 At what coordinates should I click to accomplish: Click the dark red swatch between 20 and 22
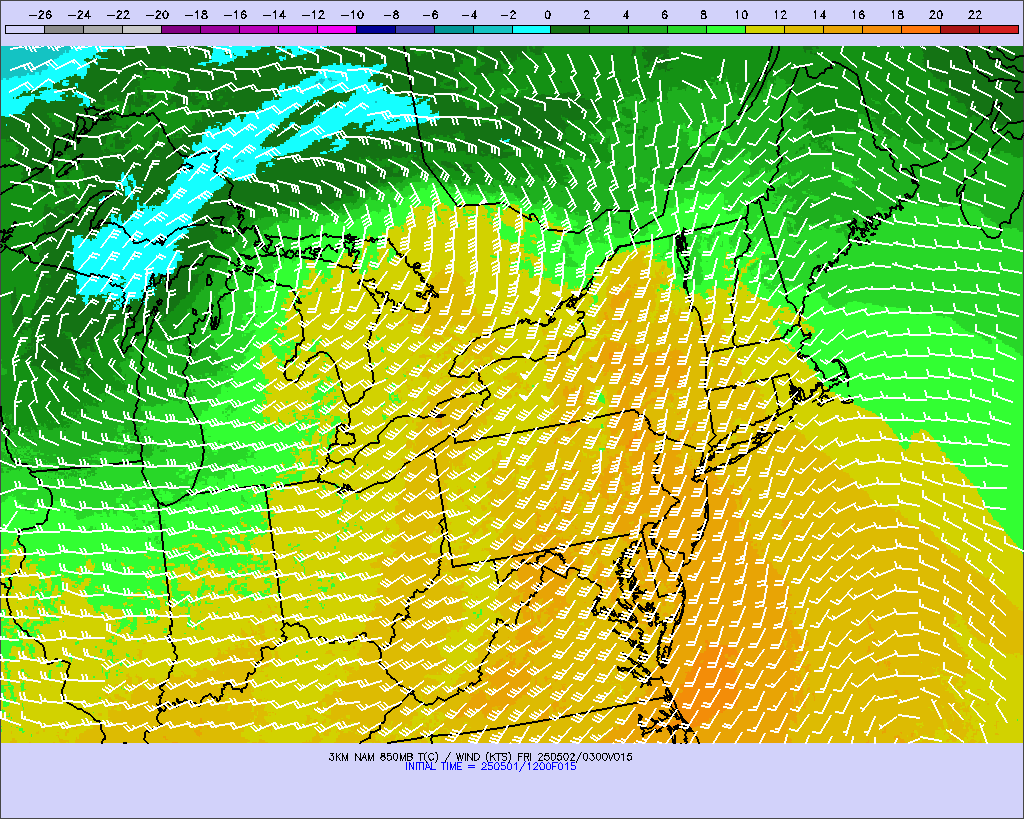(x=960, y=29)
